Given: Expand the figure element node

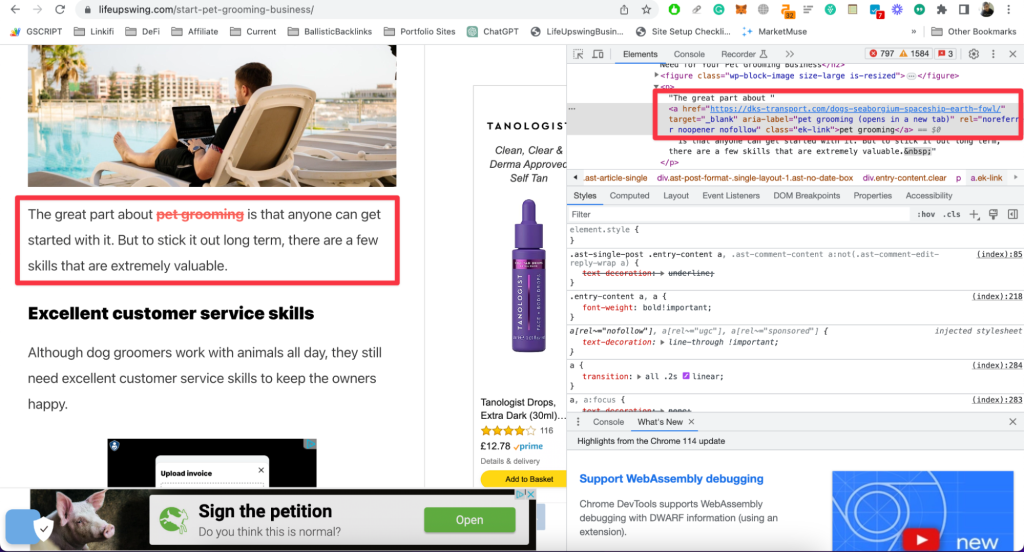Looking at the screenshot, I should click(x=657, y=76).
